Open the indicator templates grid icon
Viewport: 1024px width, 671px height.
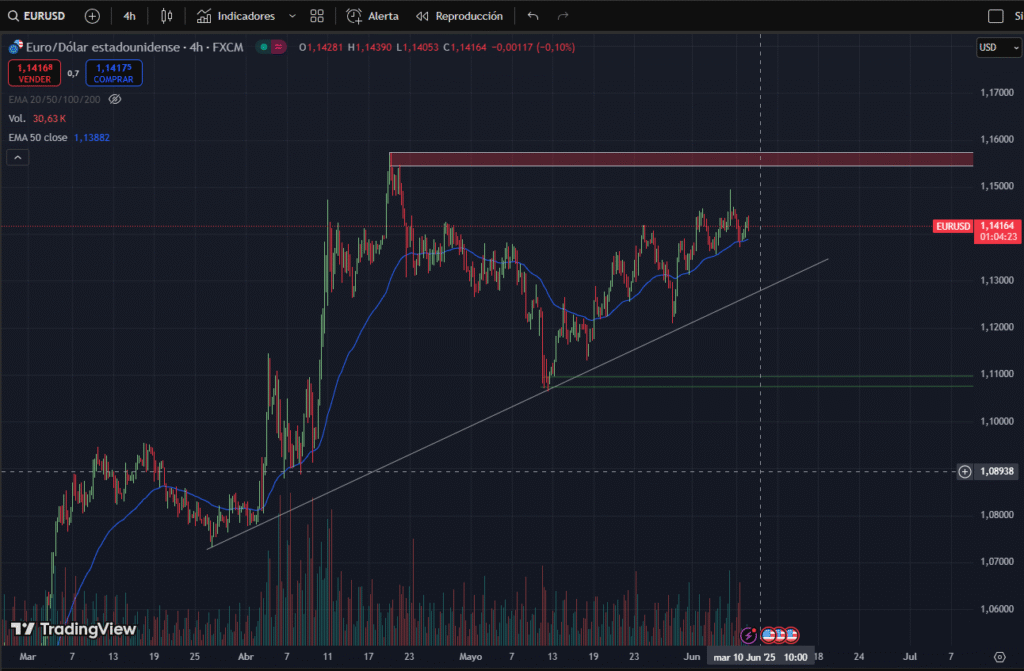(317, 16)
